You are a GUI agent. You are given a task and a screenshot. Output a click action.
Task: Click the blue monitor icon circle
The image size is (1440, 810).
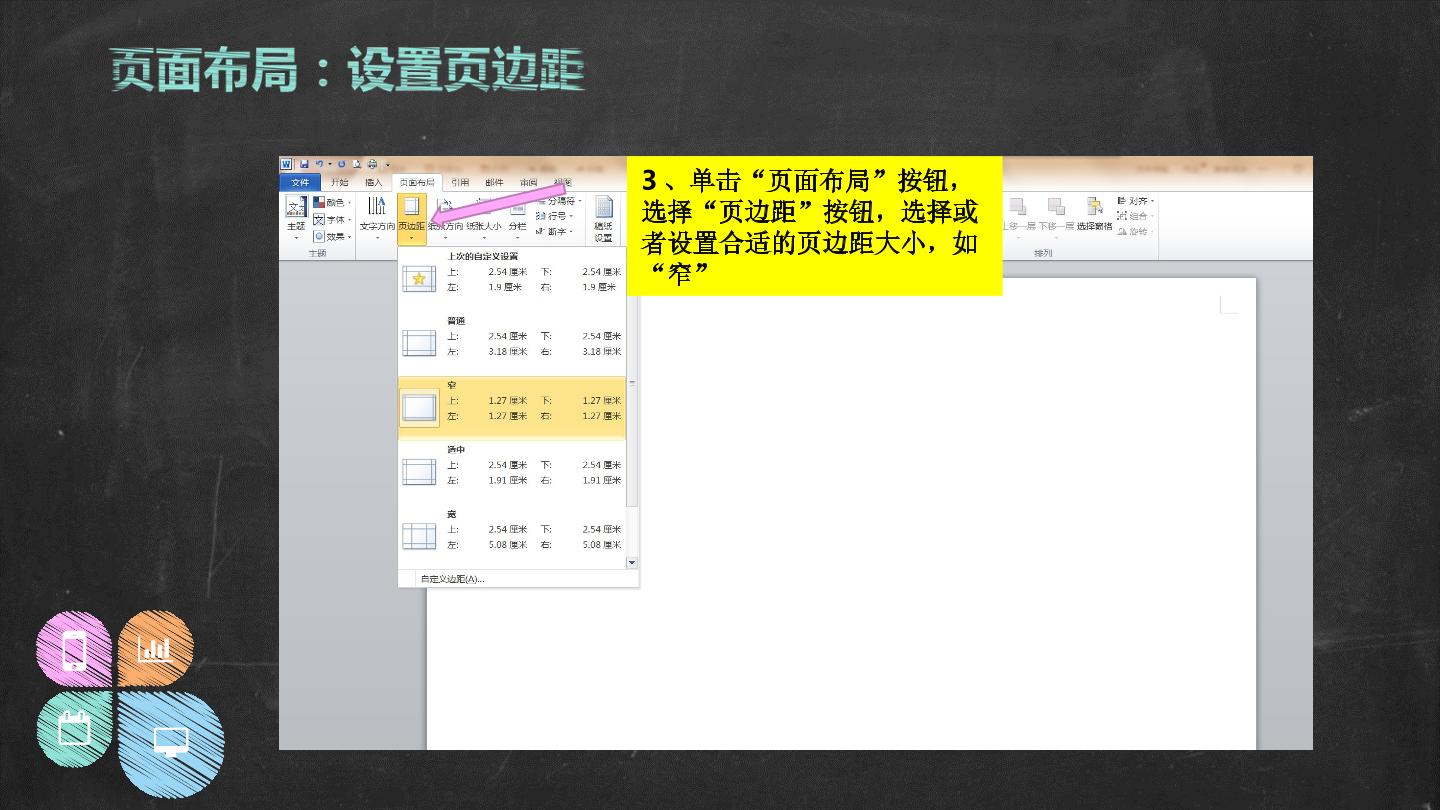pos(171,744)
